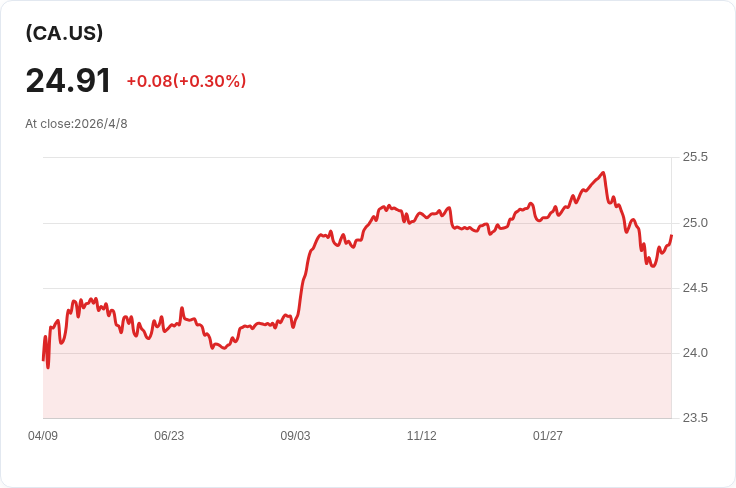The width and height of the screenshot is (736, 488).
Task: Select the 25.5 y-axis label
Action: pos(695,157)
